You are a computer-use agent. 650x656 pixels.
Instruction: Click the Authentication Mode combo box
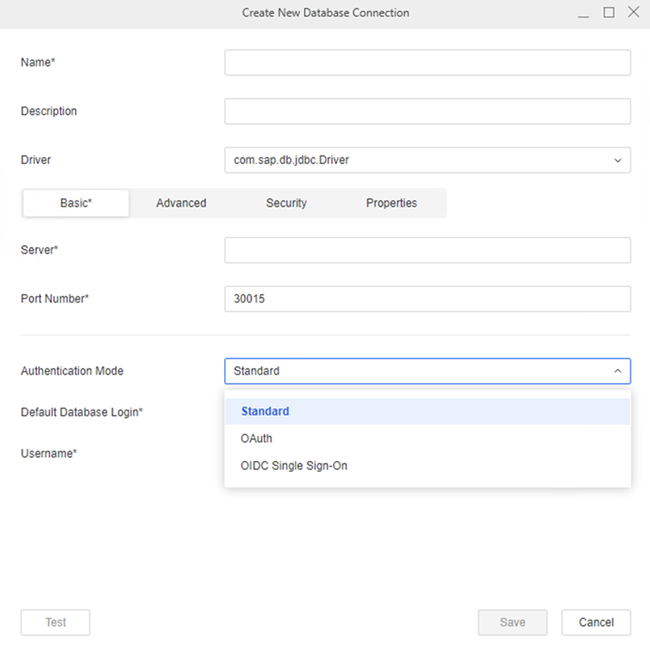pyautogui.click(x=415, y=371)
